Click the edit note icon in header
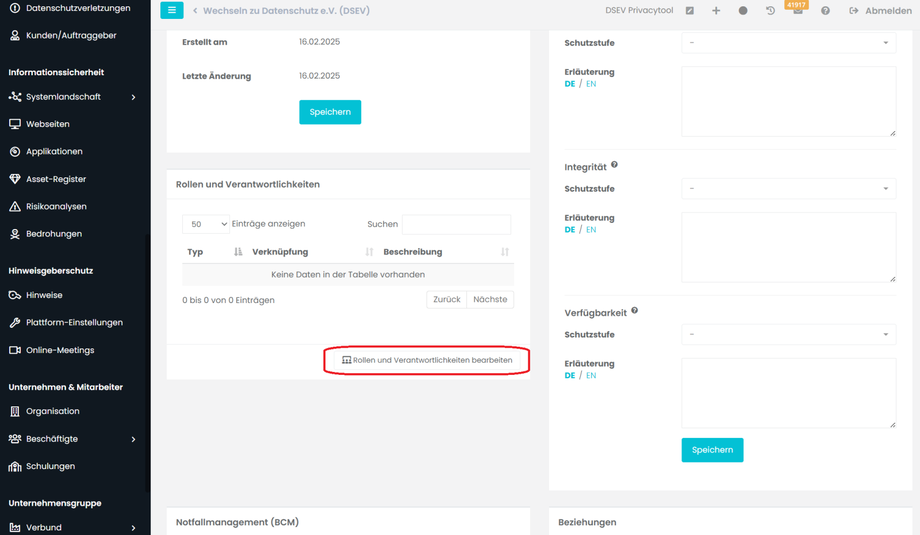This screenshot has width=920, height=535. (x=690, y=11)
